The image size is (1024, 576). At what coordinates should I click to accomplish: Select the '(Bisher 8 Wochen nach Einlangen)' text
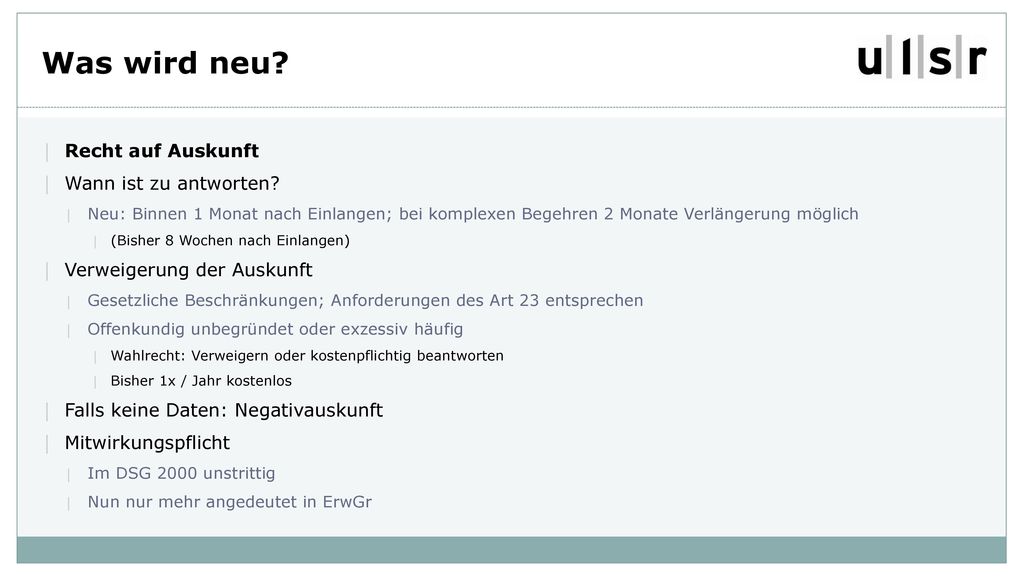[x=230, y=240]
